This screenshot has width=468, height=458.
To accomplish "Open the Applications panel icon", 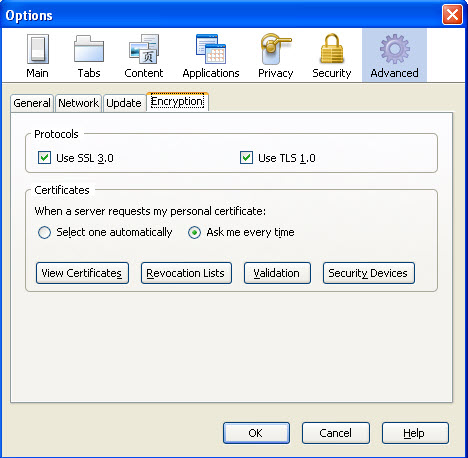I will click(x=211, y=49).
